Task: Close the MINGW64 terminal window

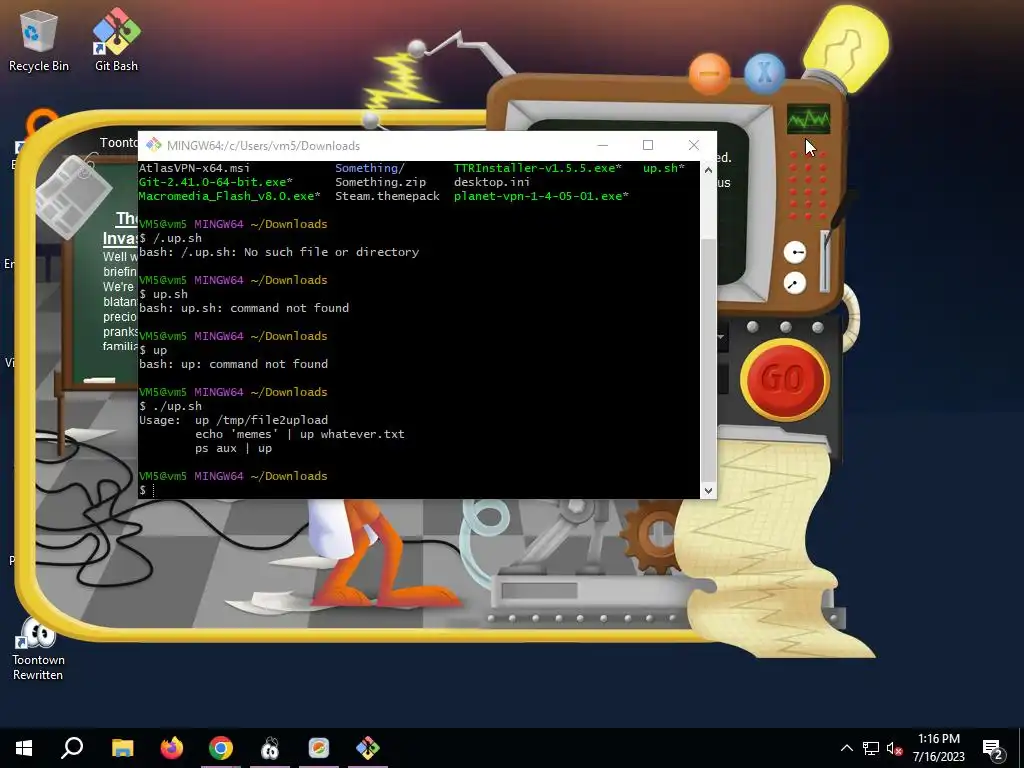Action: coord(694,145)
